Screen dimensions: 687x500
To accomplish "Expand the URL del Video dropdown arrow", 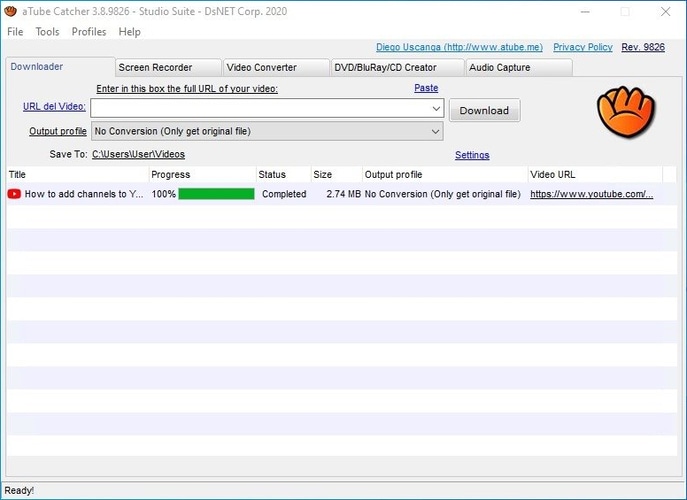I will click(436, 108).
